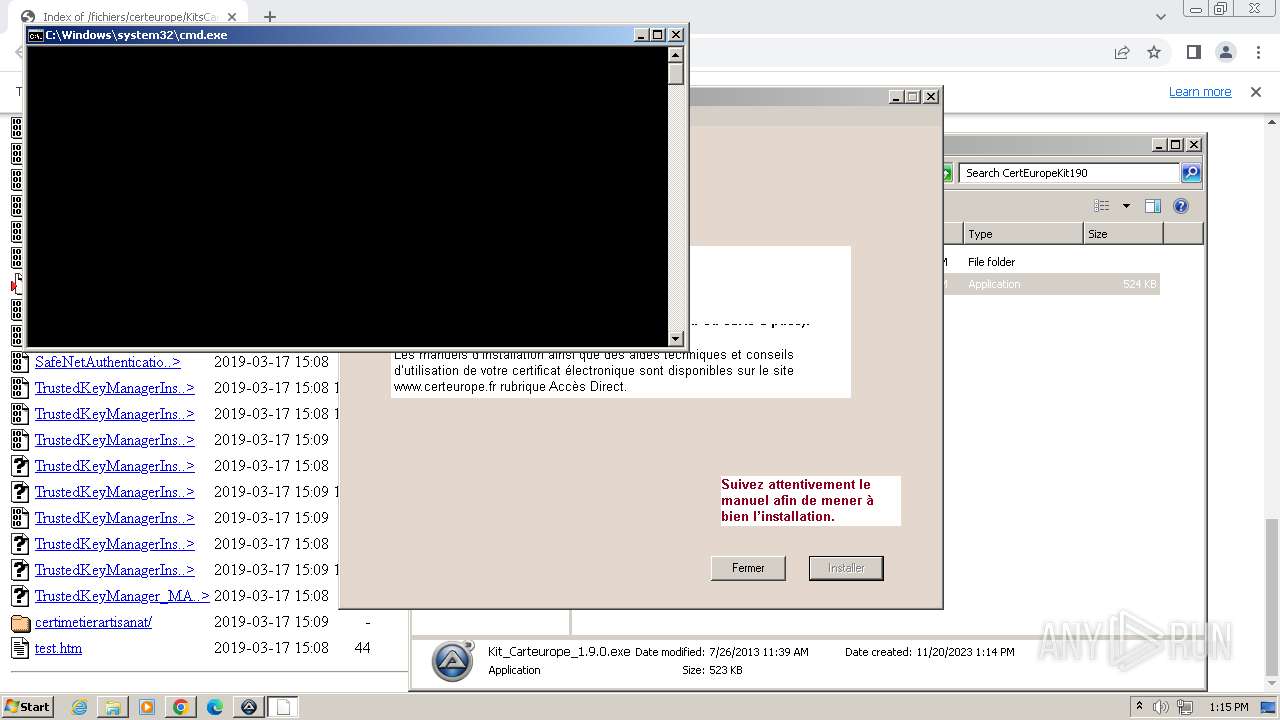Switch to Chrome from the taskbar
1280x720 pixels.
click(x=181, y=707)
